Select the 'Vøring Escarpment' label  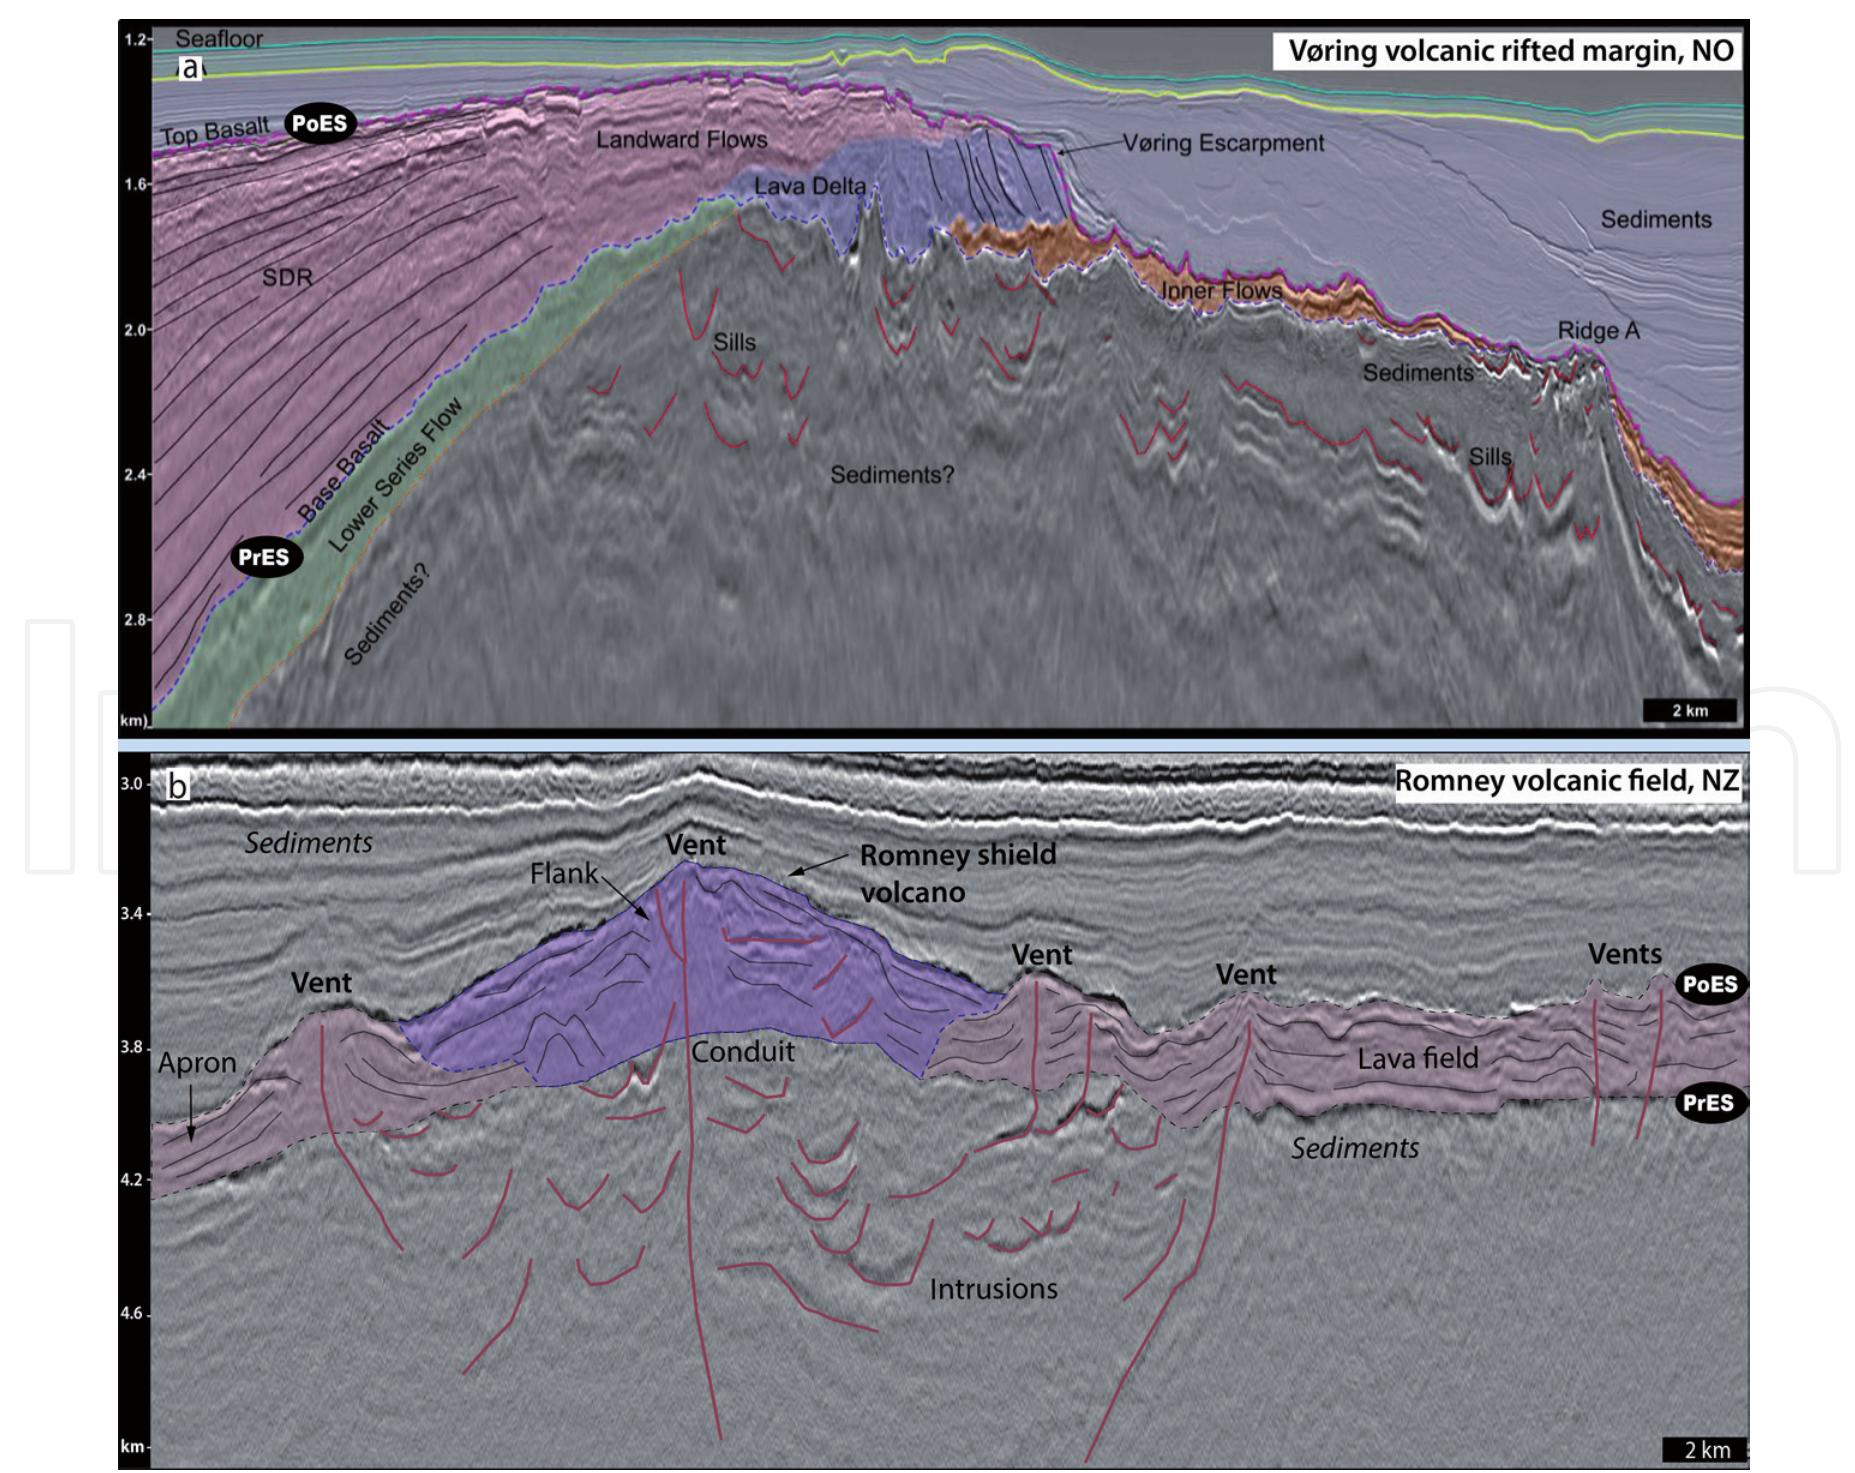coord(1223,143)
